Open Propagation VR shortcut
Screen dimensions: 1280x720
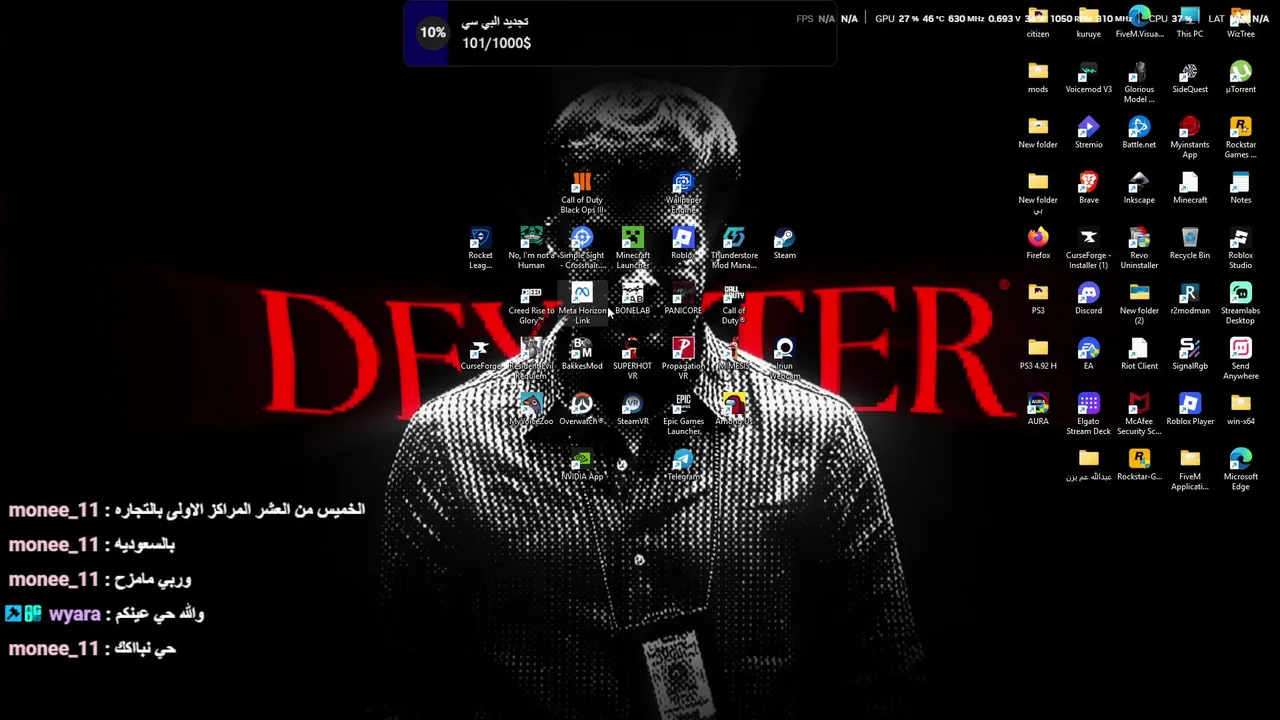tap(683, 359)
